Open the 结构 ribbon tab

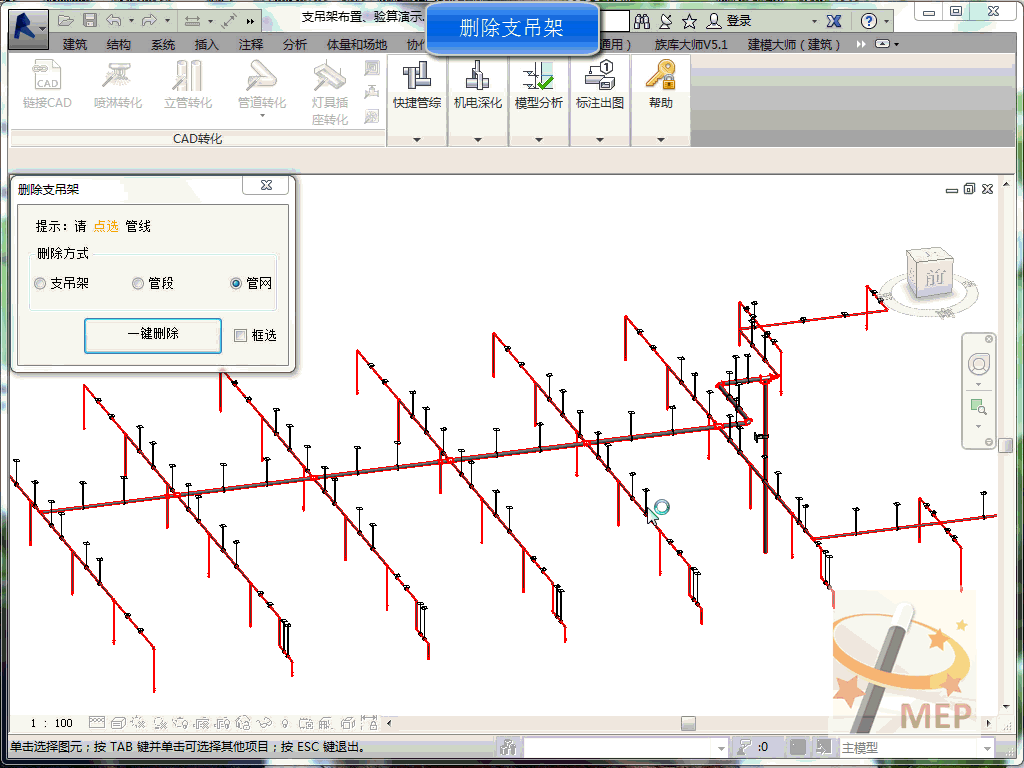(x=118, y=44)
